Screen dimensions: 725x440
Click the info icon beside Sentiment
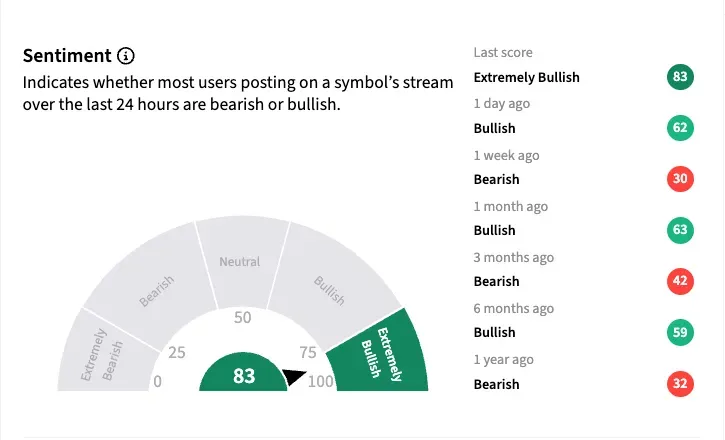126,55
